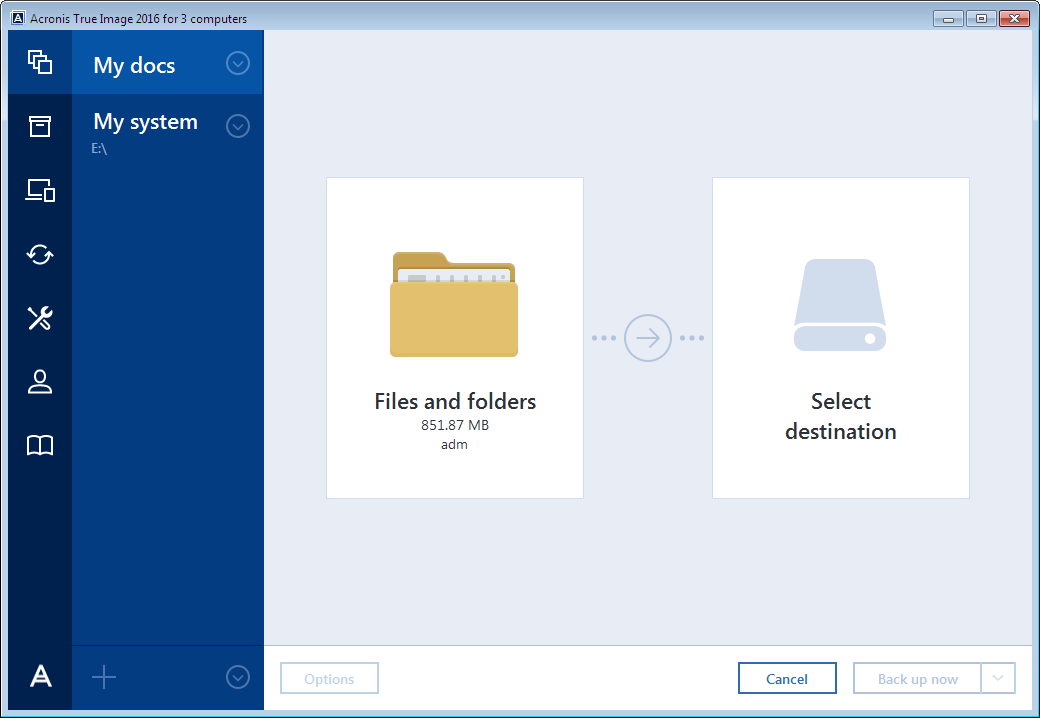Open the Account section via person icon
The height and width of the screenshot is (718, 1040).
click(x=40, y=382)
